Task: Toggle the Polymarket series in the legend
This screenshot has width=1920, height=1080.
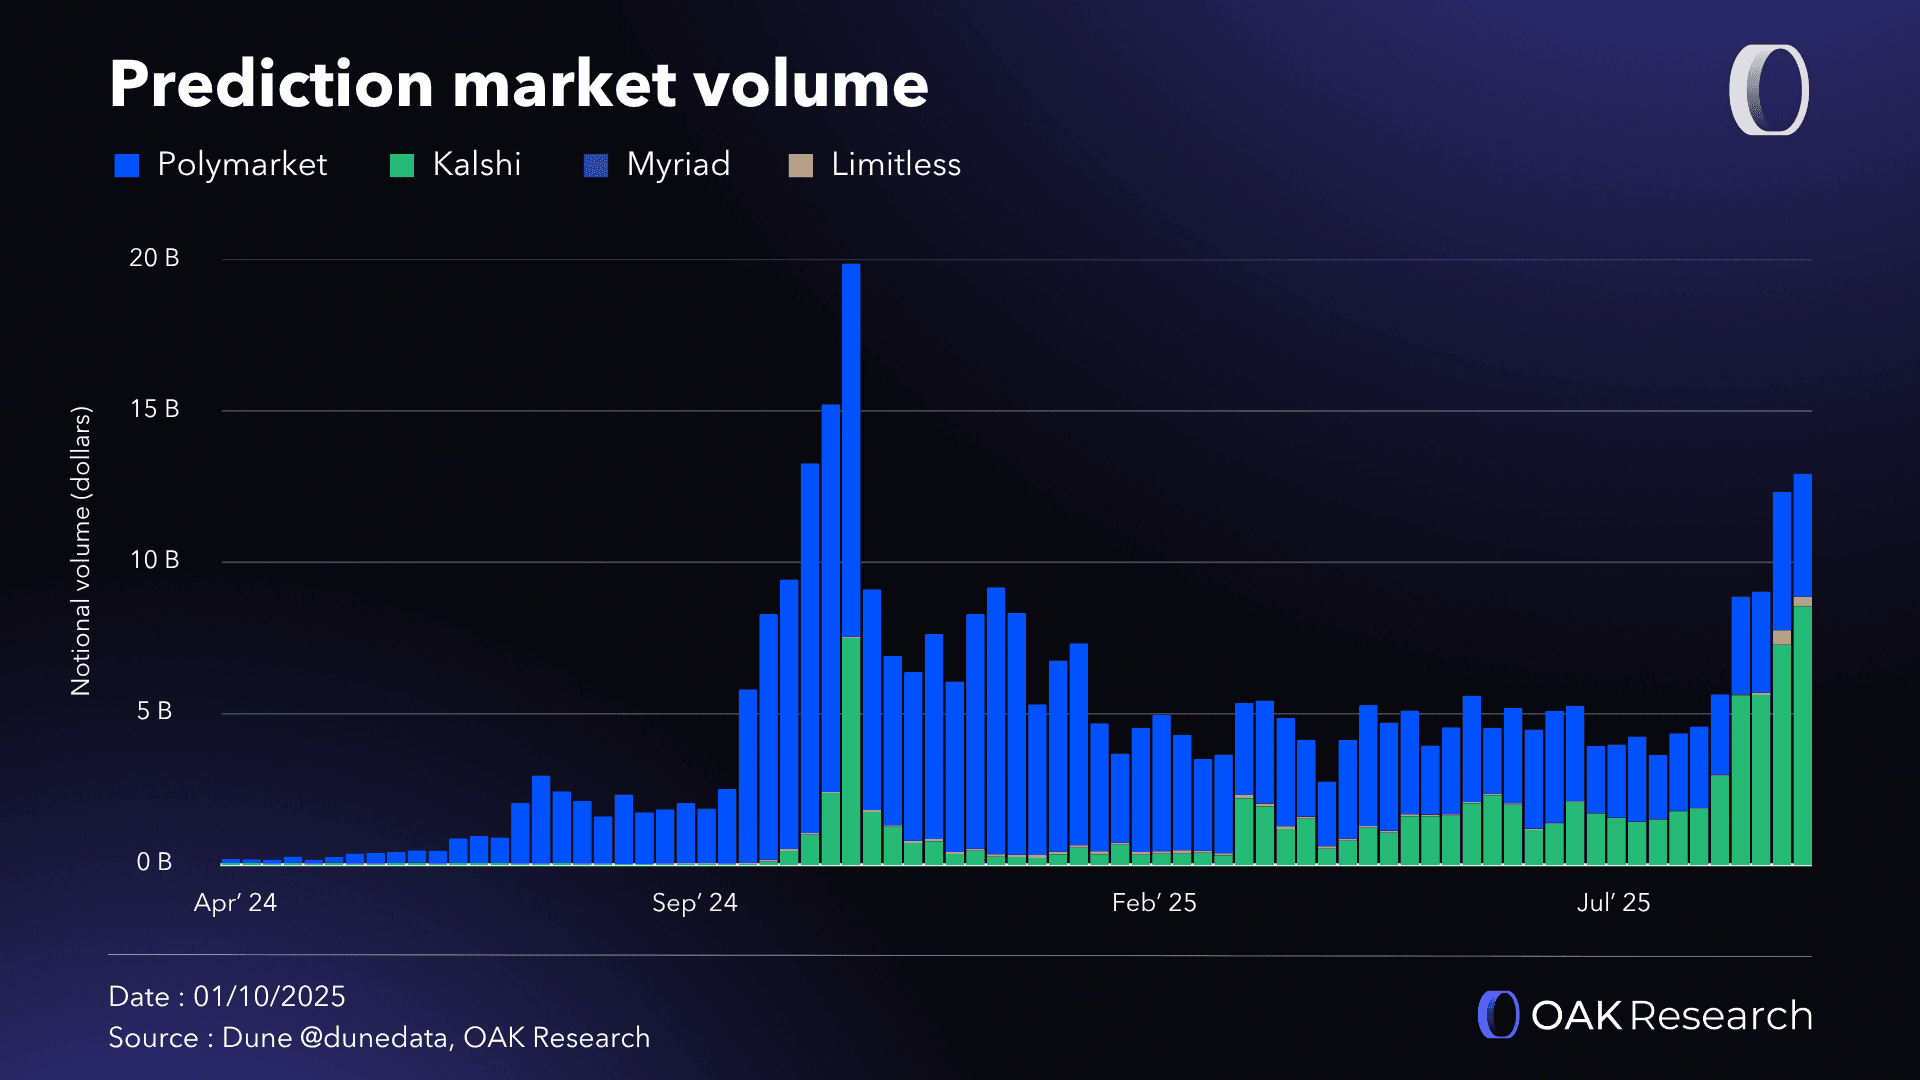Action: [240, 164]
